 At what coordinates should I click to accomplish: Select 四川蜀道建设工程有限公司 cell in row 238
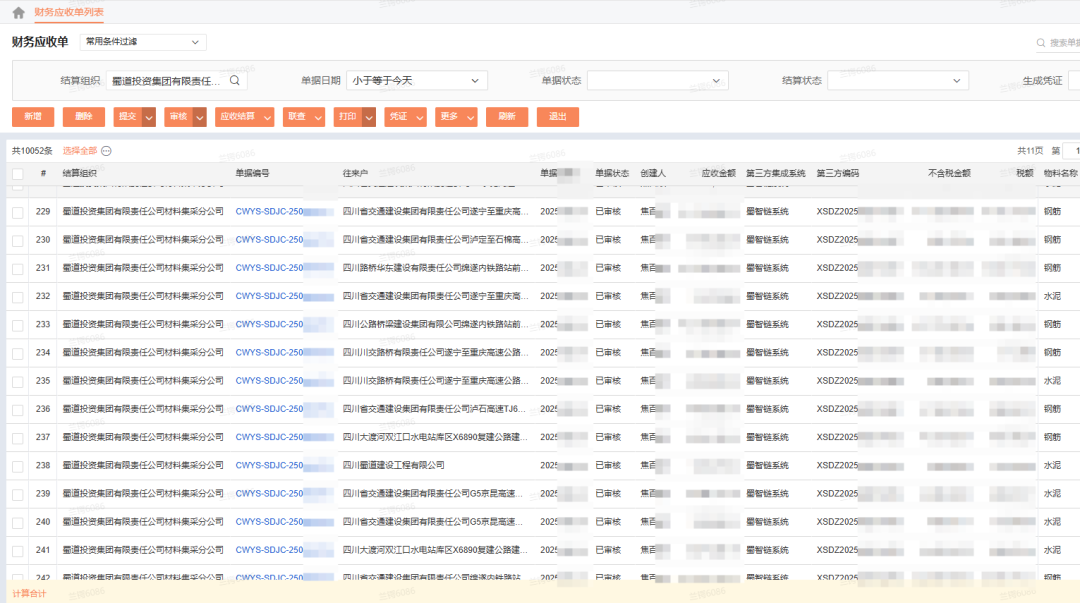[394, 466]
